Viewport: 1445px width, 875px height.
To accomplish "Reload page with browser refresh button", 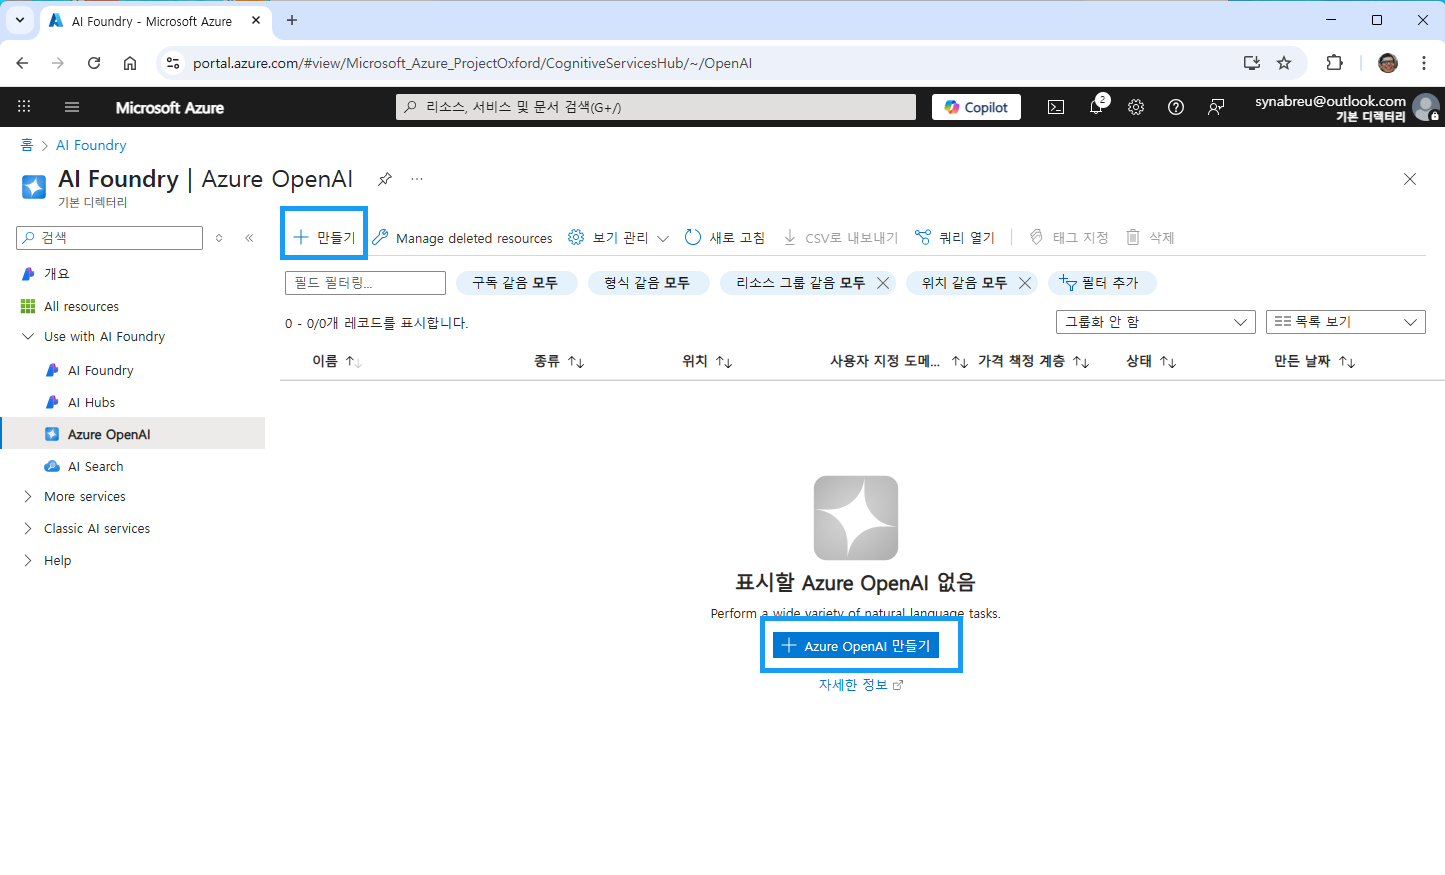I will [x=94, y=63].
